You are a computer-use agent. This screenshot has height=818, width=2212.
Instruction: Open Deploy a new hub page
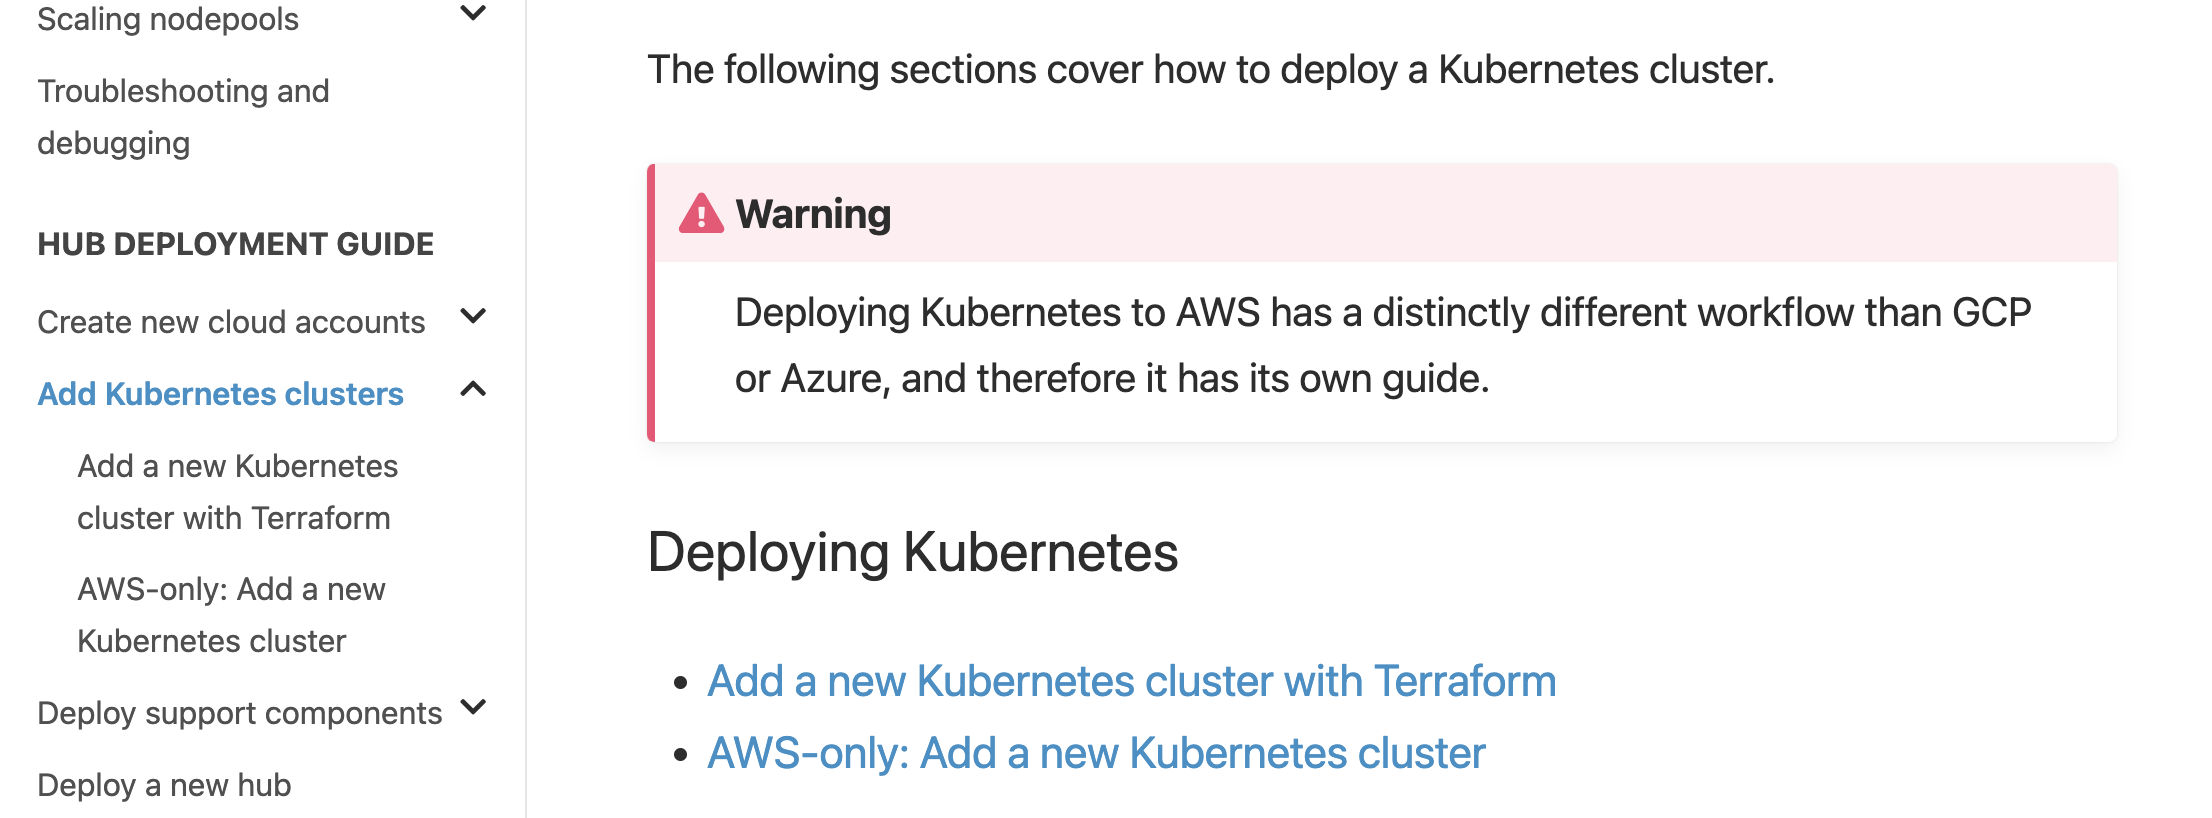point(162,785)
